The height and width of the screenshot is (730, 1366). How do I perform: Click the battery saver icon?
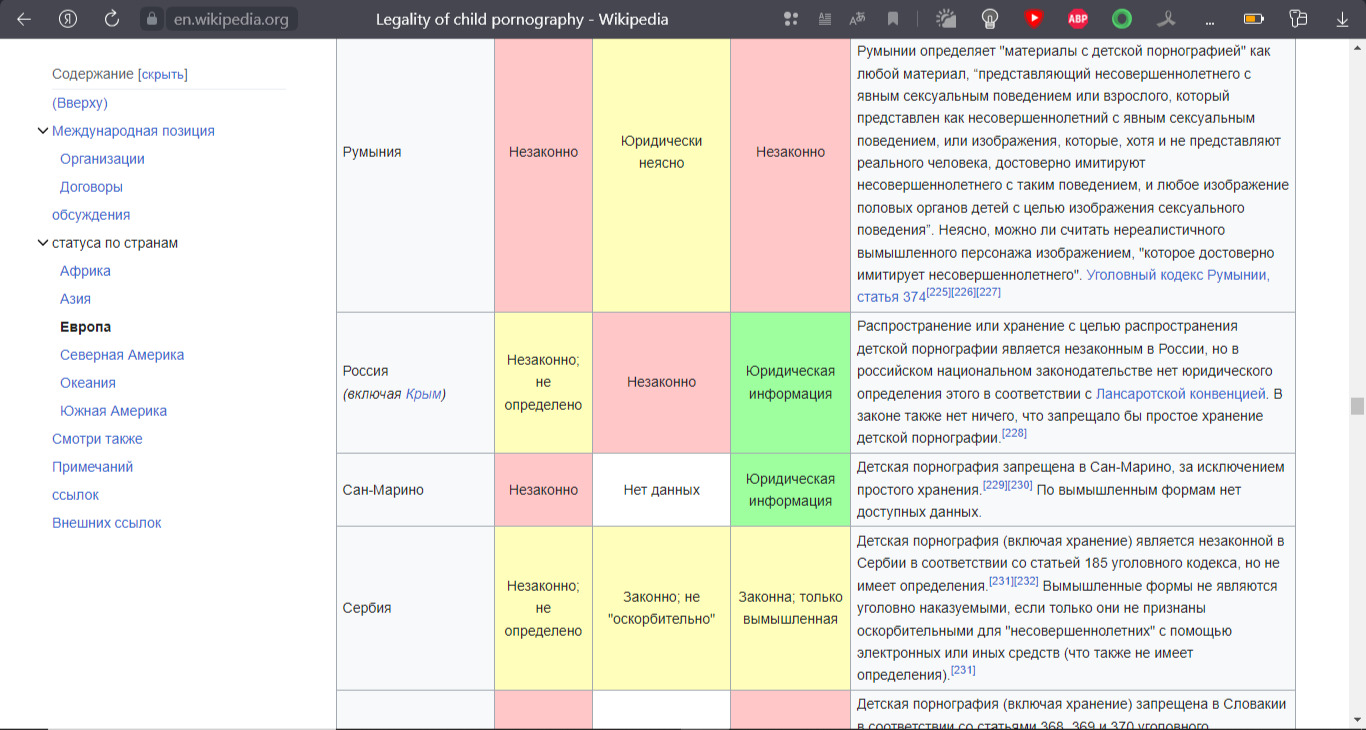(x=1253, y=19)
